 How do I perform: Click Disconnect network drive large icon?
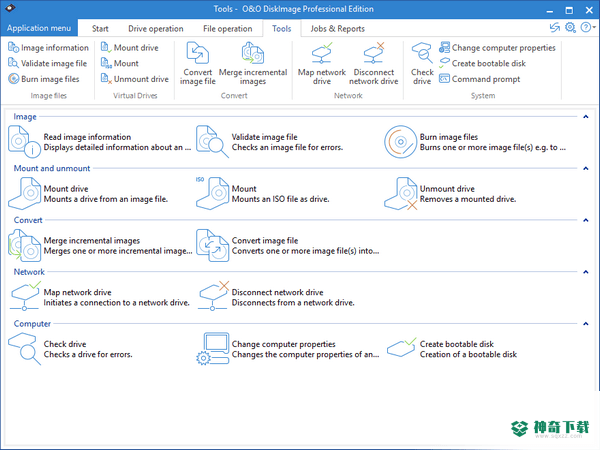(213, 296)
